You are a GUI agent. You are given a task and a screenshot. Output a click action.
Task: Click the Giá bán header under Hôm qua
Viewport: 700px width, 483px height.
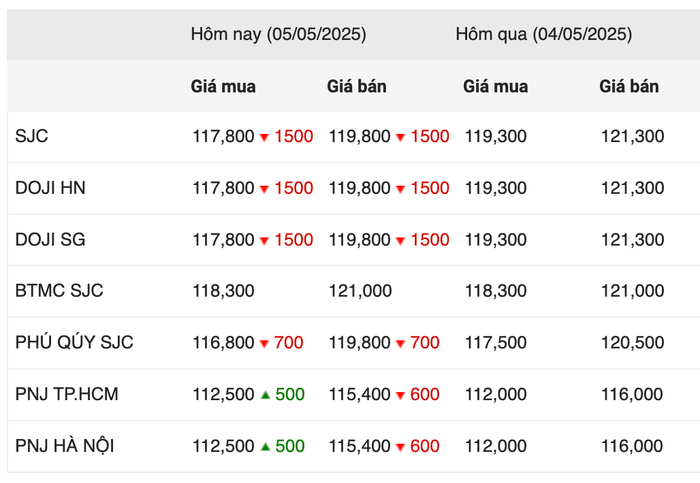pos(629,86)
